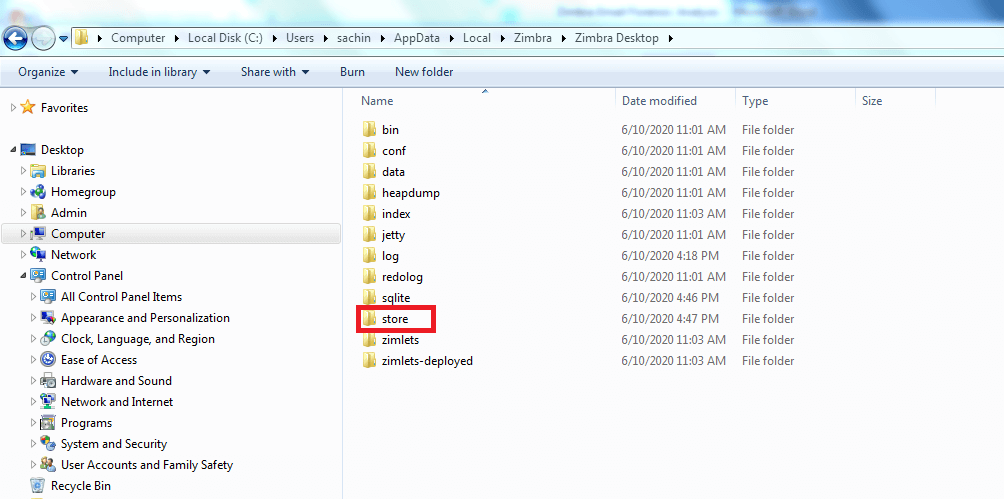This screenshot has width=1004, height=499.
Task: Click the Control Panel icon in sidebar
Action: [38, 276]
